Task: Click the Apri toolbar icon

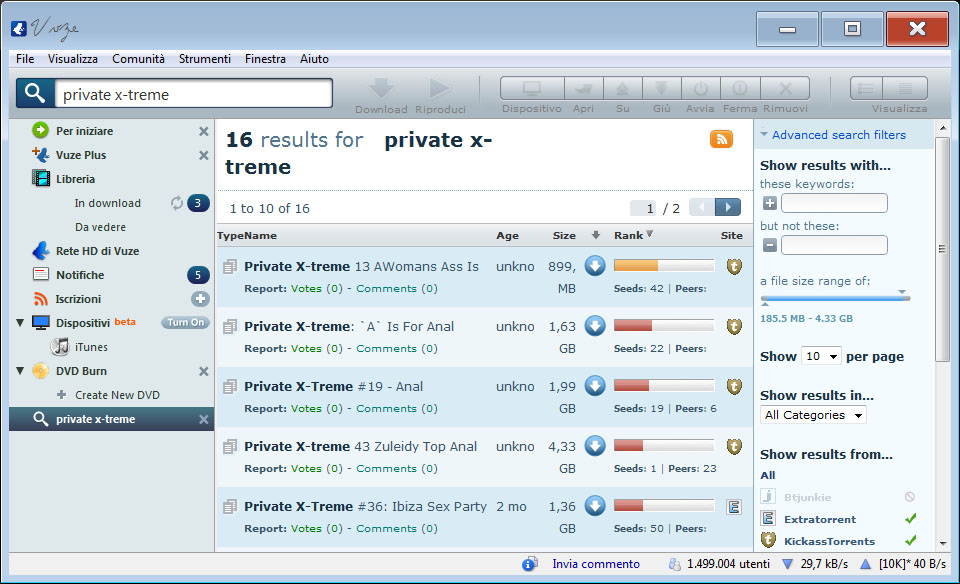Action: [x=583, y=89]
